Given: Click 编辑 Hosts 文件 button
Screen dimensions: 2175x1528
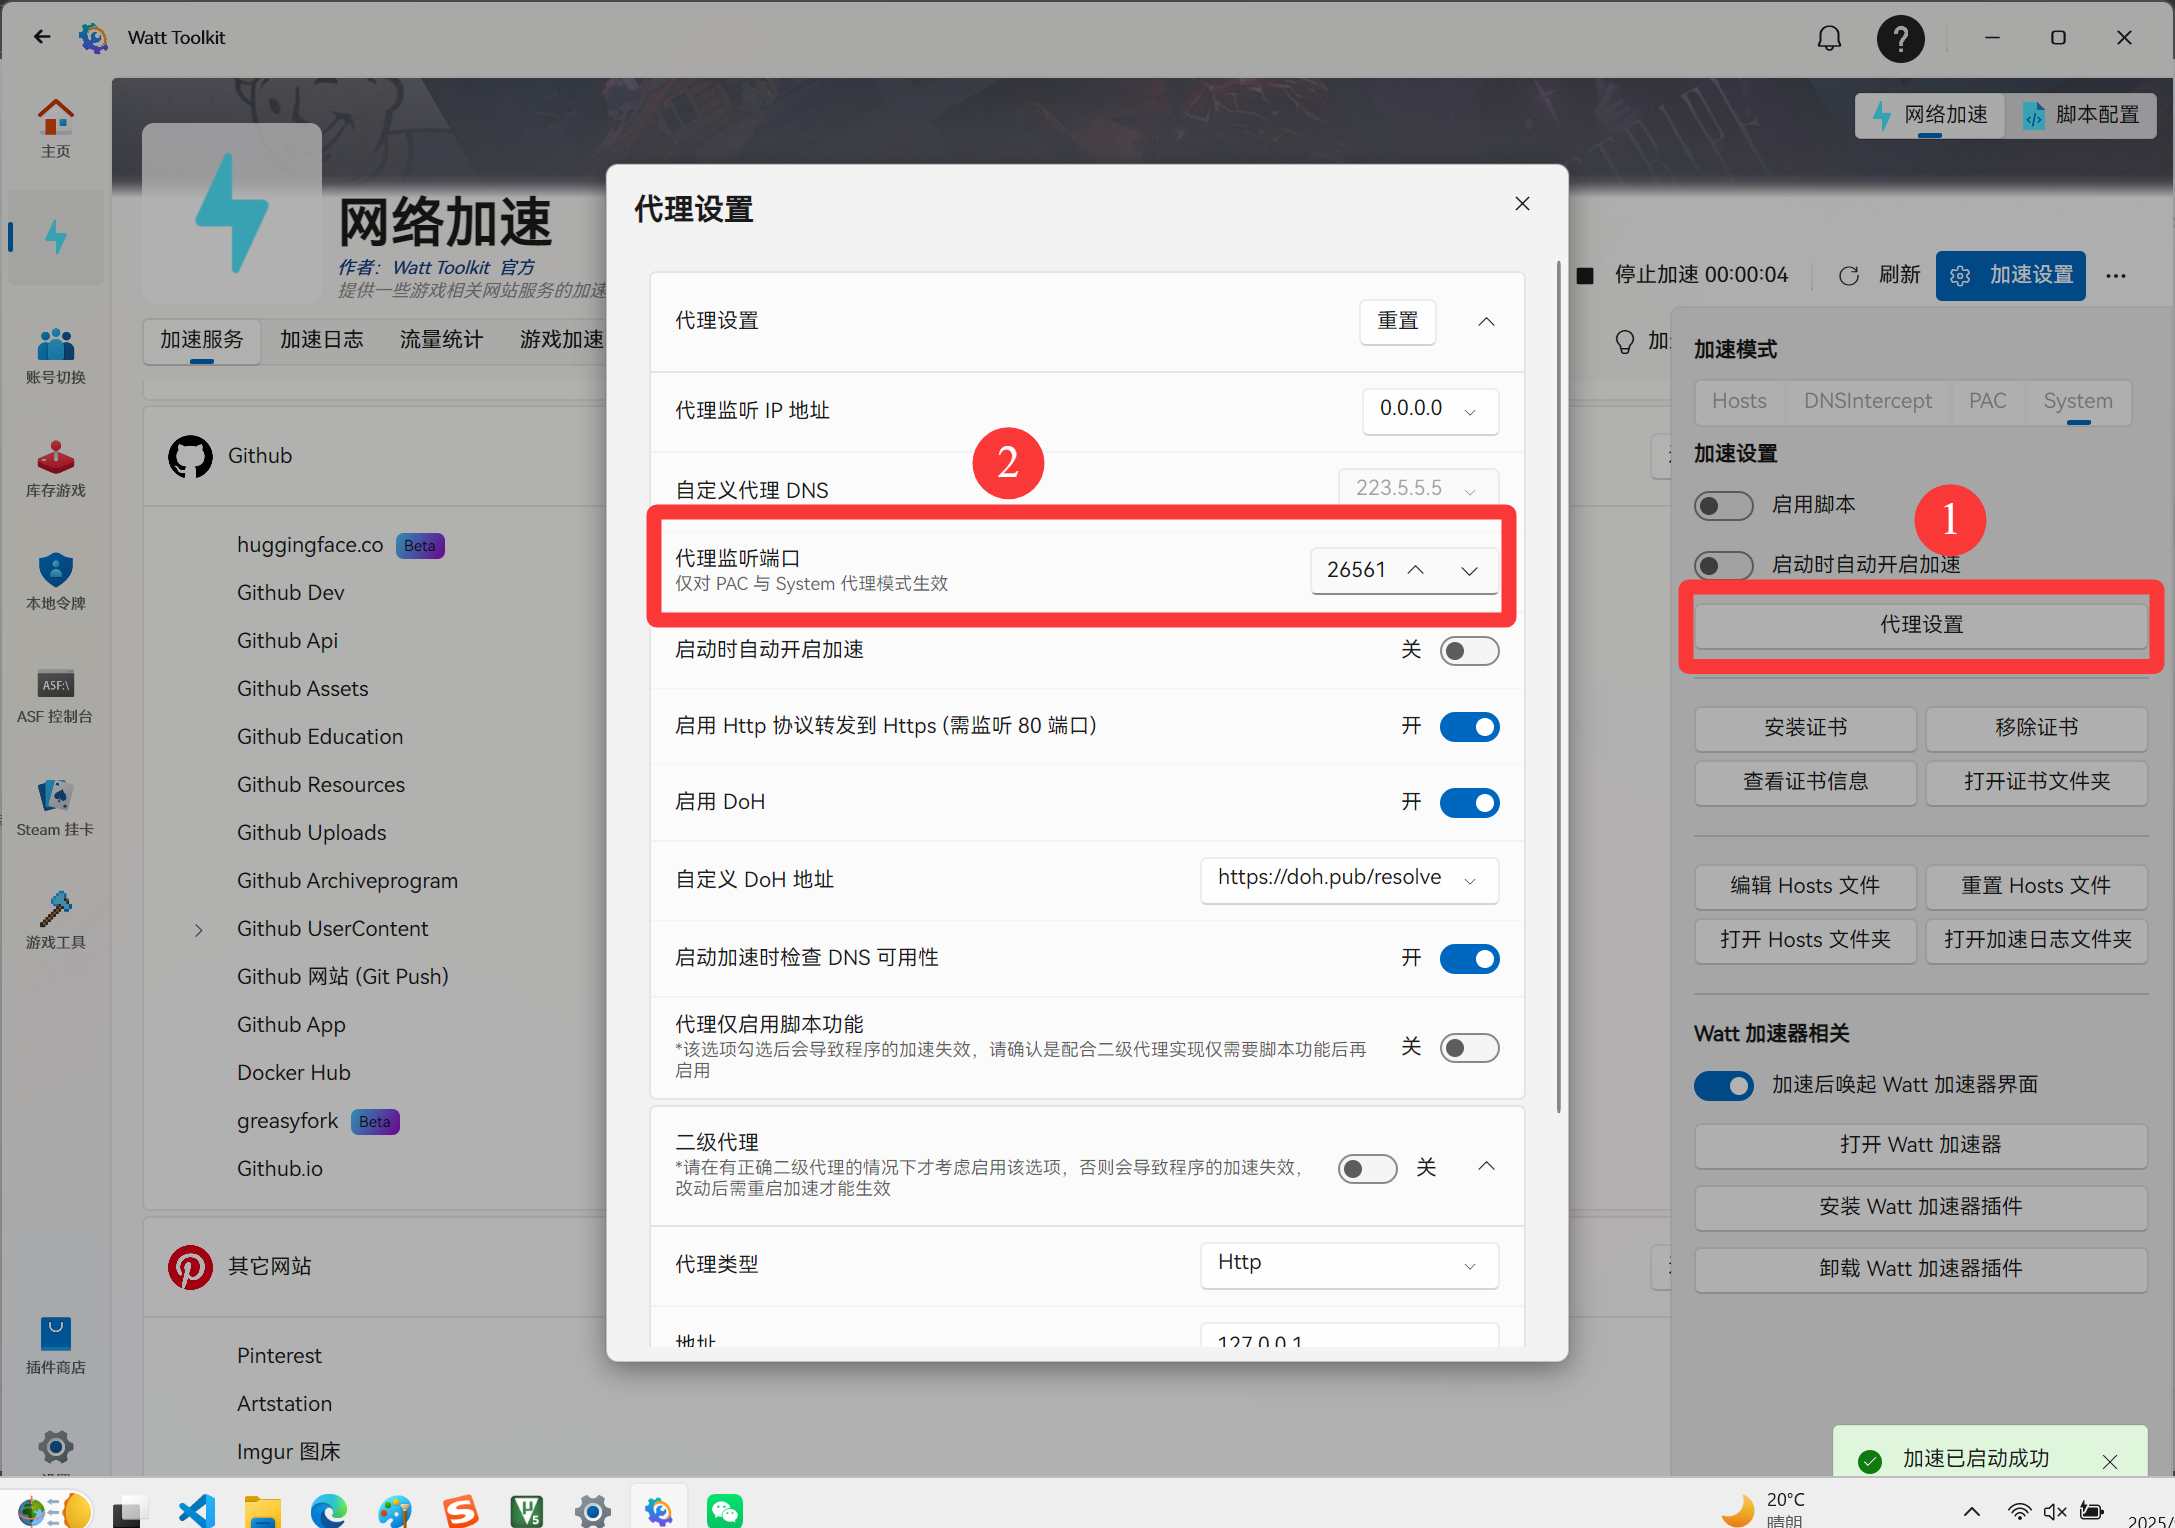Looking at the screenshot, I should pyautogui.click(x=1805, y=886).
